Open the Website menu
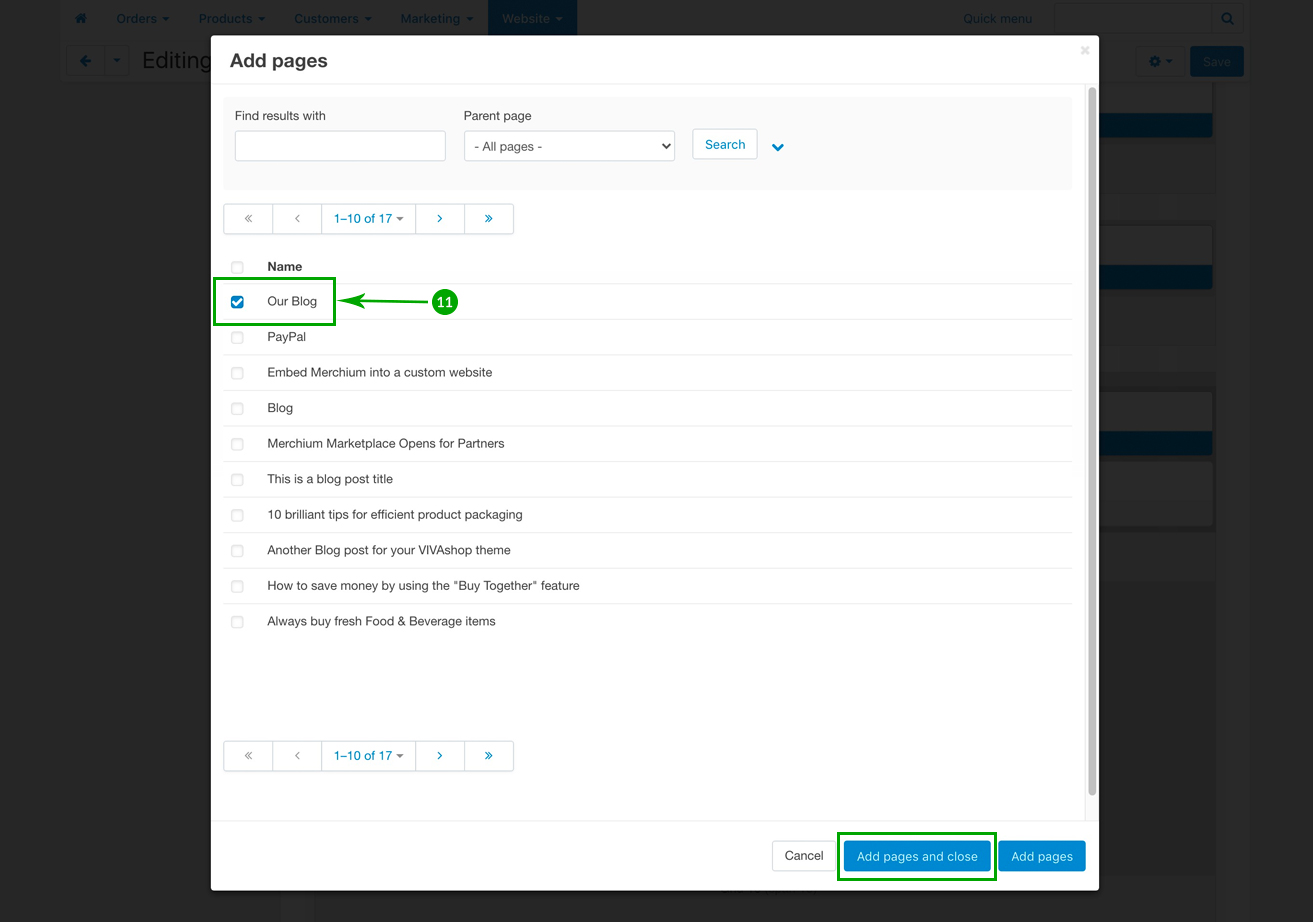 click(x=531, y=19)
